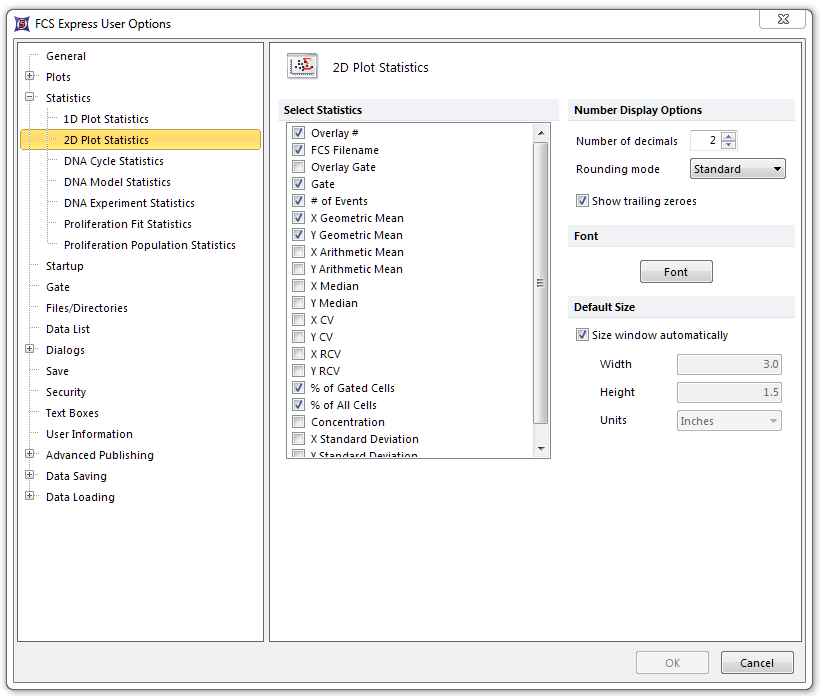Image resolution: width=823 pixels, height=696 pixels.
Task: Click the FCS Express title bar icon
Action: 22,23
